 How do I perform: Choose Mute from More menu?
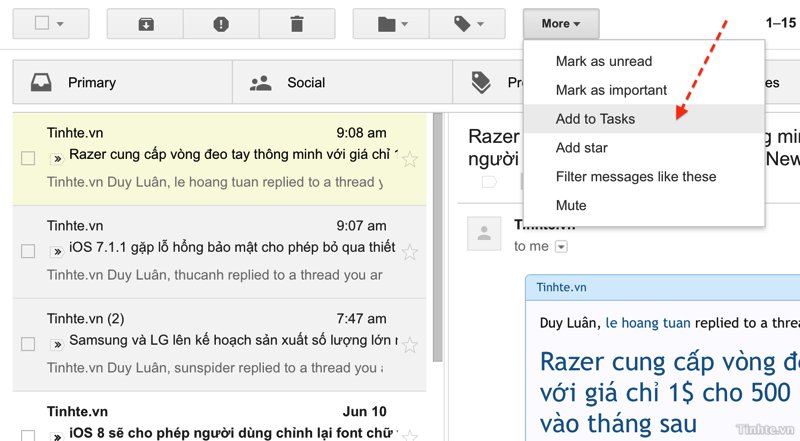tap(644, 206)
